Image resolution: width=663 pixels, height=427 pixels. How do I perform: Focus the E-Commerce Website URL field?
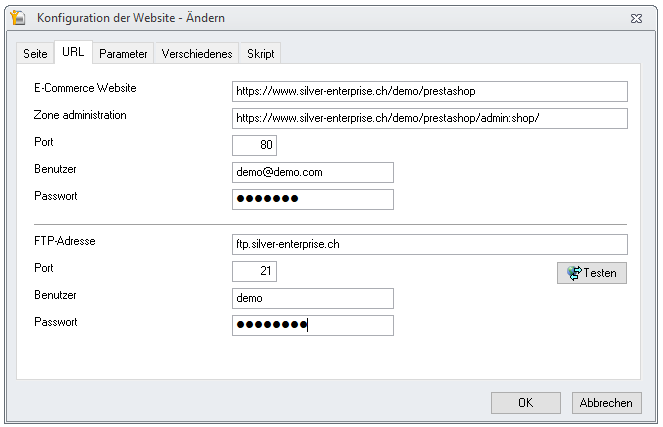(x=430, y=91)
